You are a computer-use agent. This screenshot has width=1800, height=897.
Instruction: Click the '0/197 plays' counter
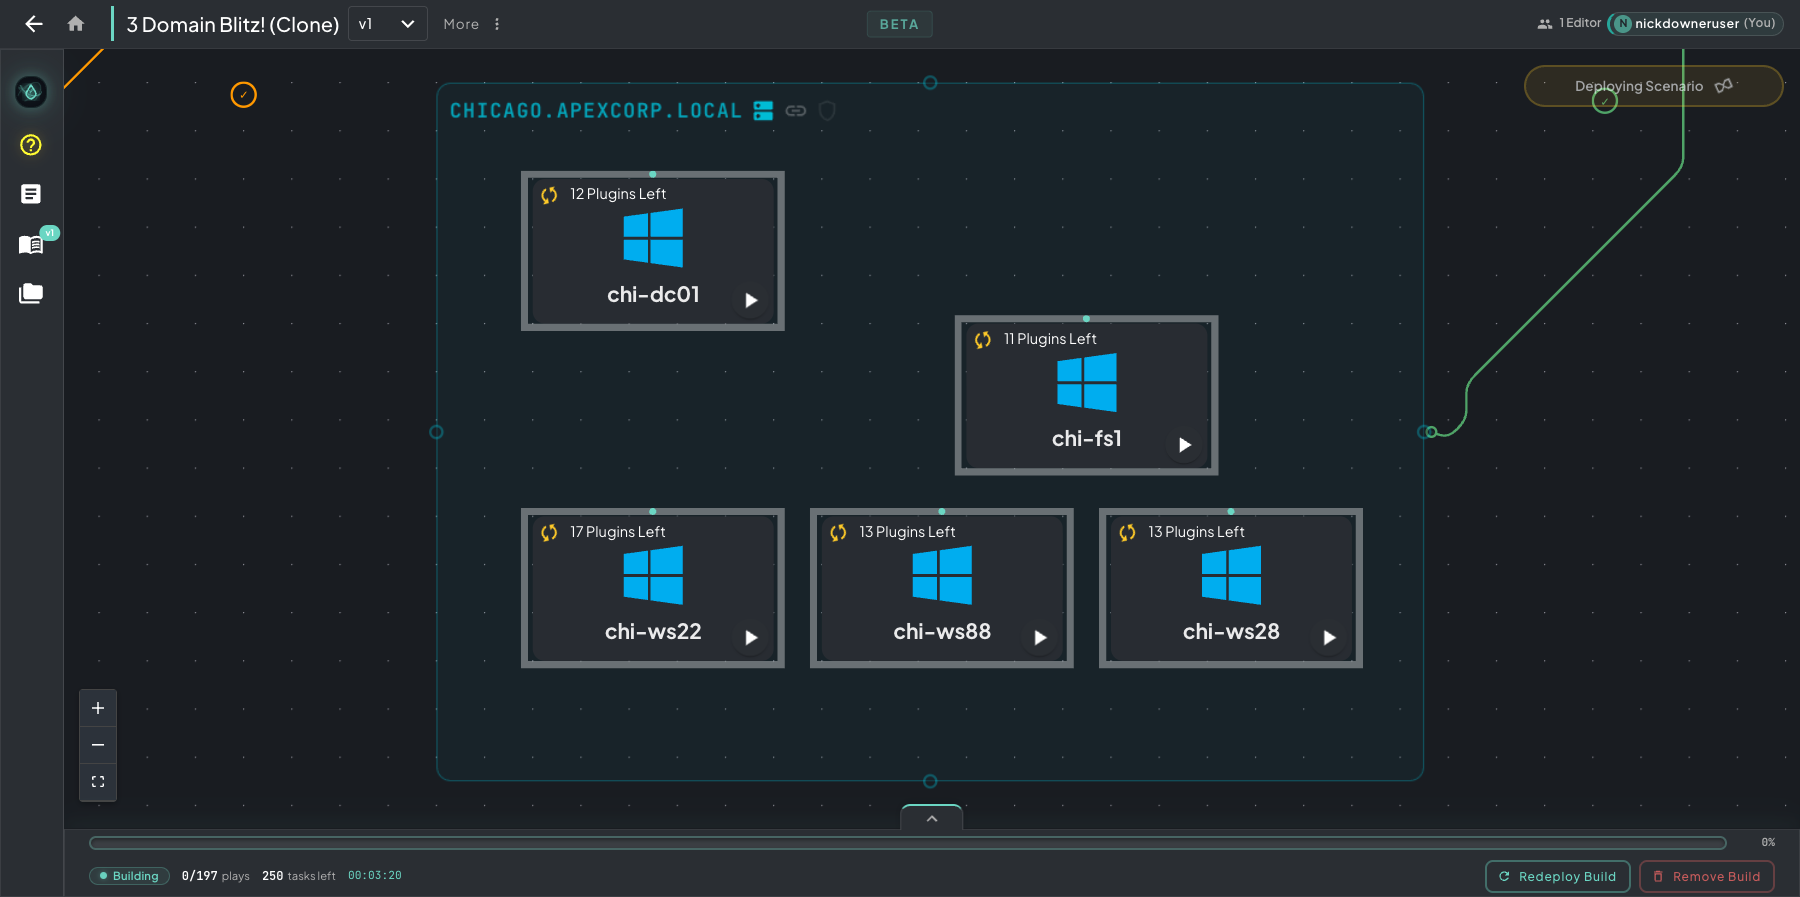pos(216,876)
